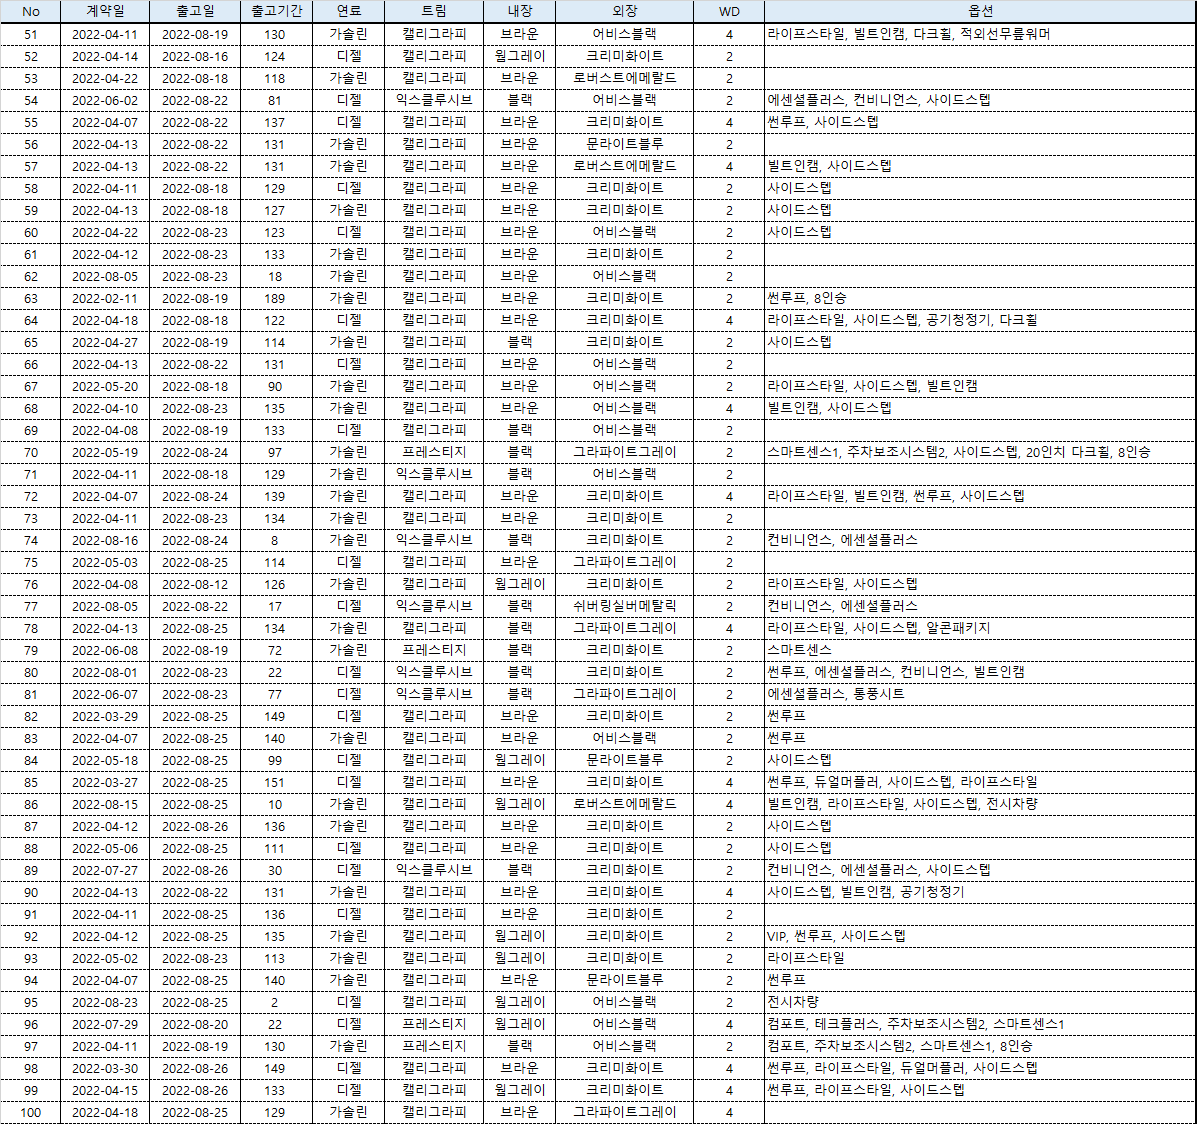This screenshot has height=1124, width=1197.
Task: Click 그라파이트그레이 exterior in row 100
Action: pyautogui.click(x=624, y=1113)
